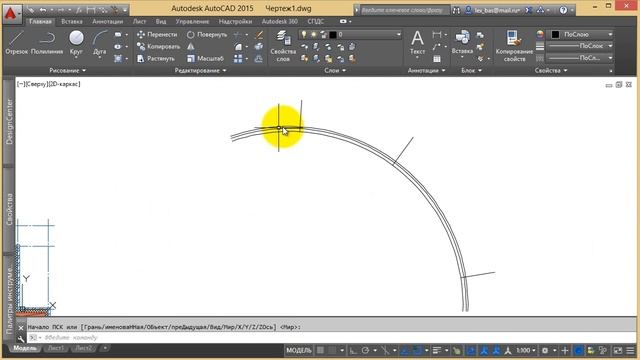Choose the Круг circle tool
Screen dimensions: 640x360
(76, 42)
